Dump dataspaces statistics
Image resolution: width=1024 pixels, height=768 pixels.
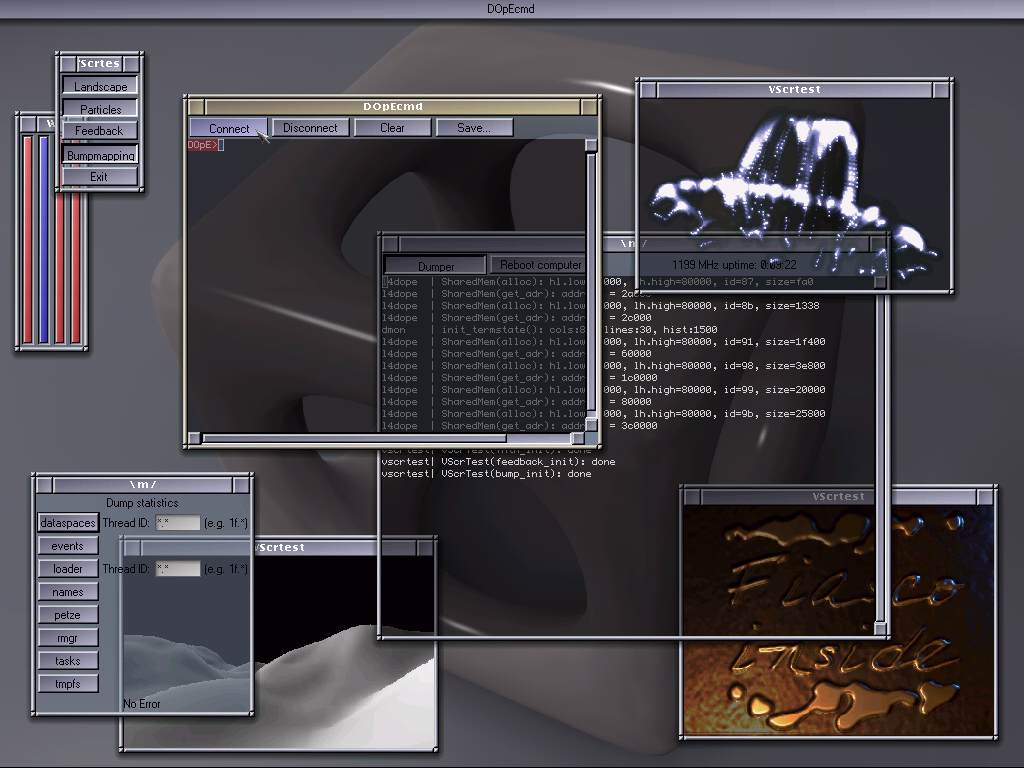pos(68,523)
